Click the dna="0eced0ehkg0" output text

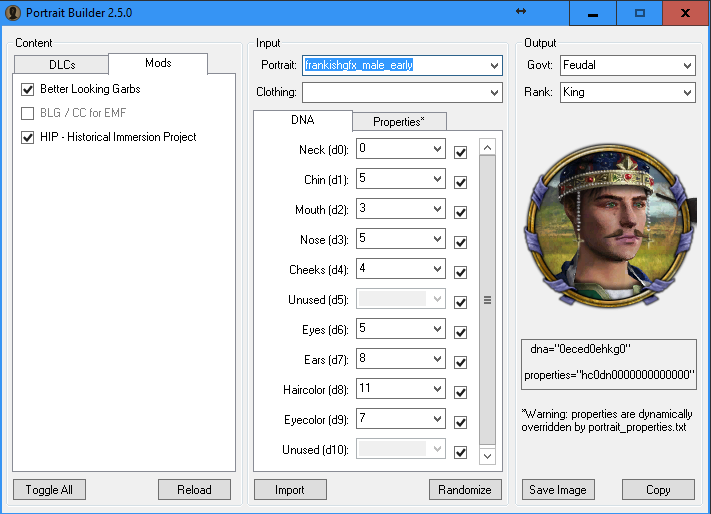point(580,349)
